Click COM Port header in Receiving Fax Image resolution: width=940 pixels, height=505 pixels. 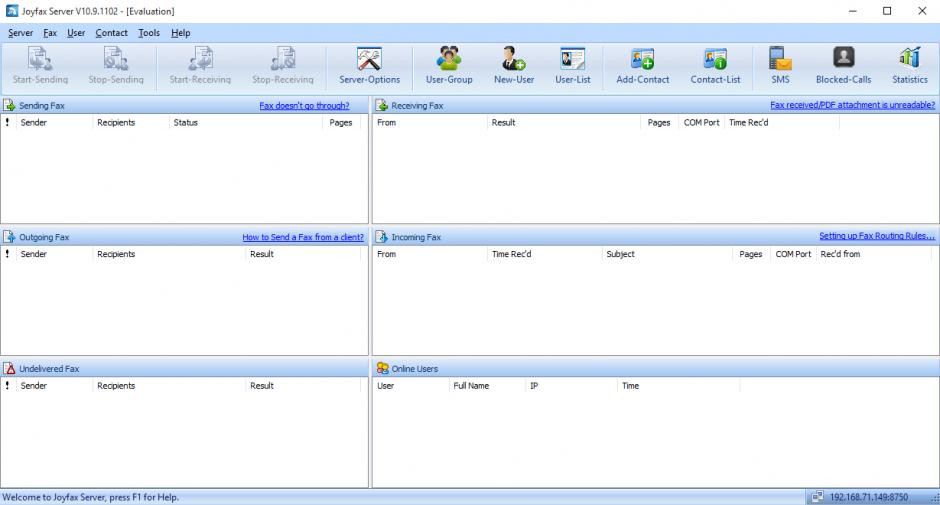pos(701,122)
